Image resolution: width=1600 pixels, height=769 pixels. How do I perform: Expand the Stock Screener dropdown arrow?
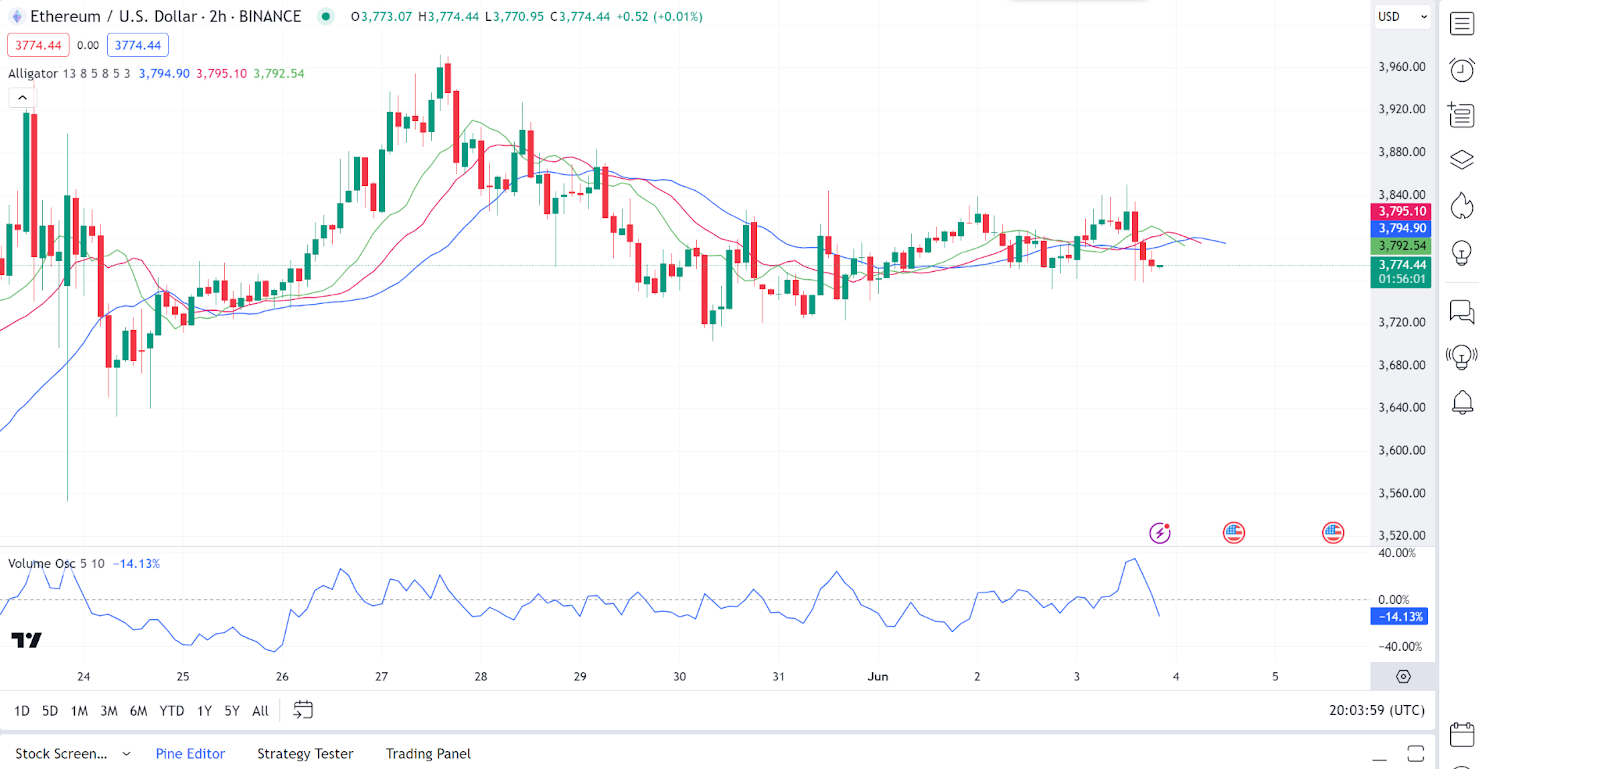pos(126,754)
